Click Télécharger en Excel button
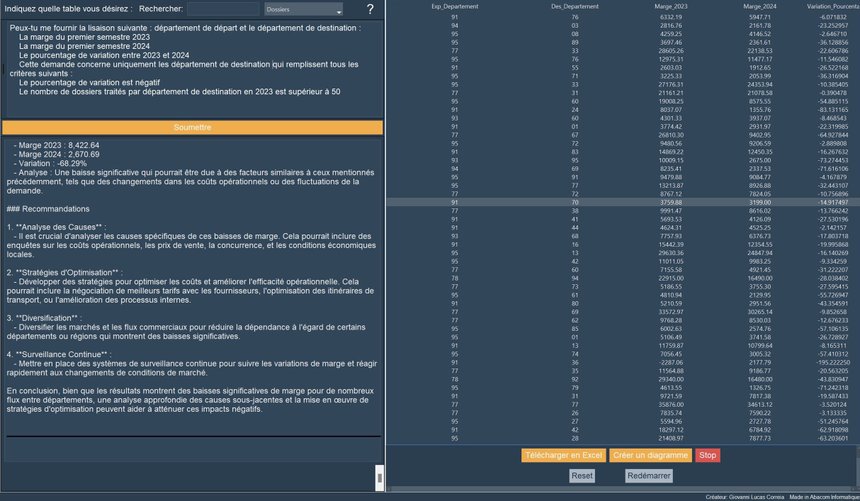 (564, 455)
